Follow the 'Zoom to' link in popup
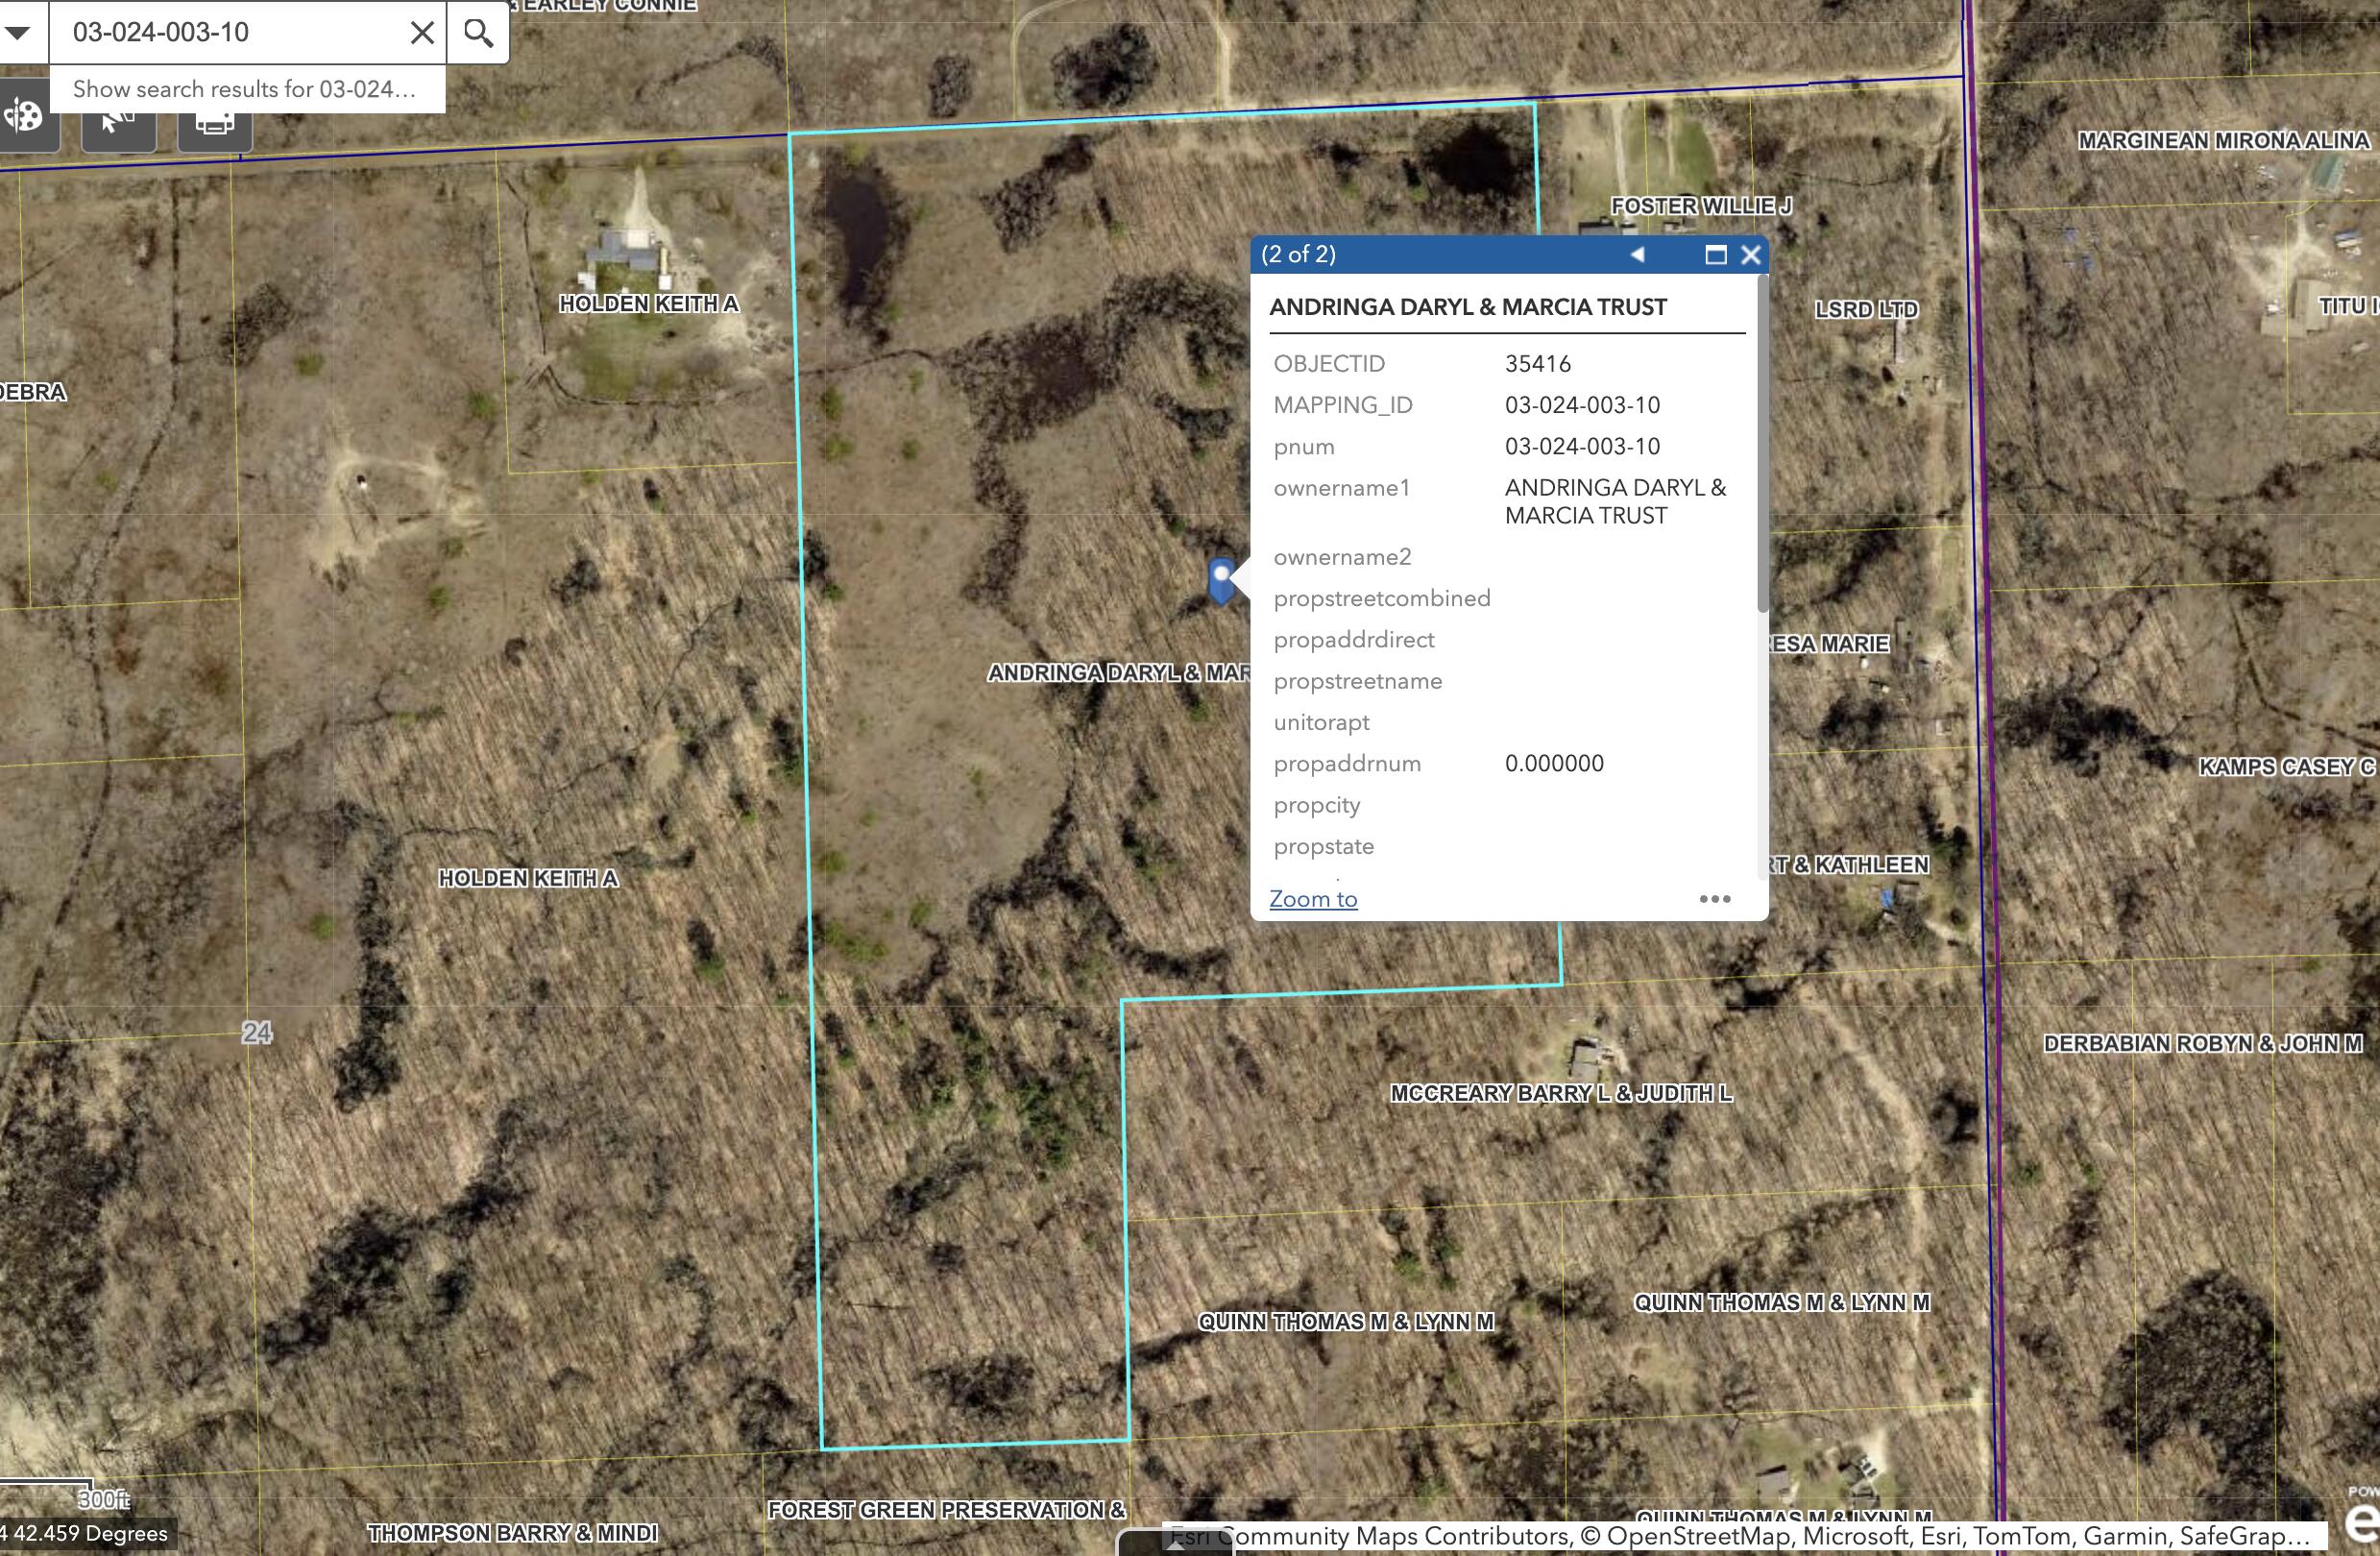This screenshot has width=2380, height=1556. (x=1313, y=898)
